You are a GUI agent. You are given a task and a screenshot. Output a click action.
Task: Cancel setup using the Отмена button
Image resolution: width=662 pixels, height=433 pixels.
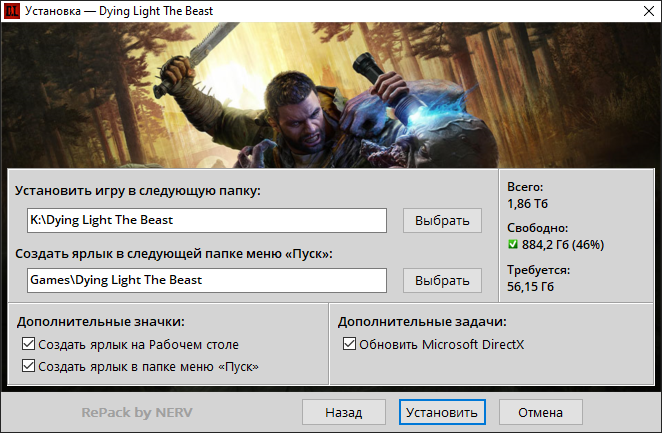click(541, 412)
